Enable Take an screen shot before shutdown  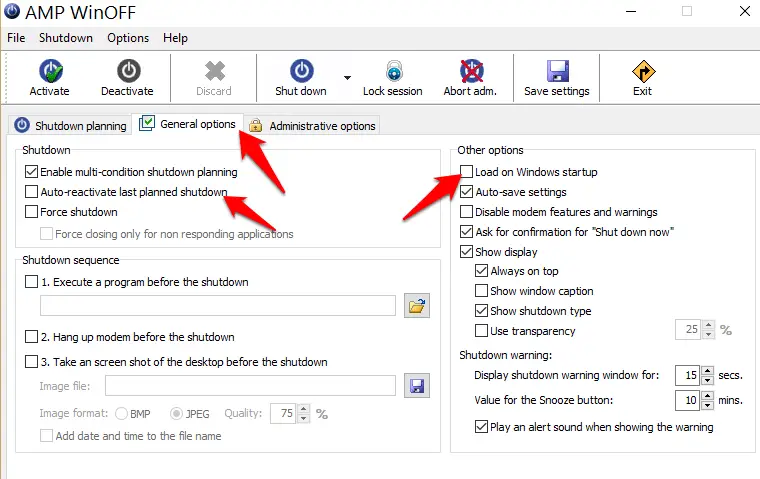click(32, 362)
